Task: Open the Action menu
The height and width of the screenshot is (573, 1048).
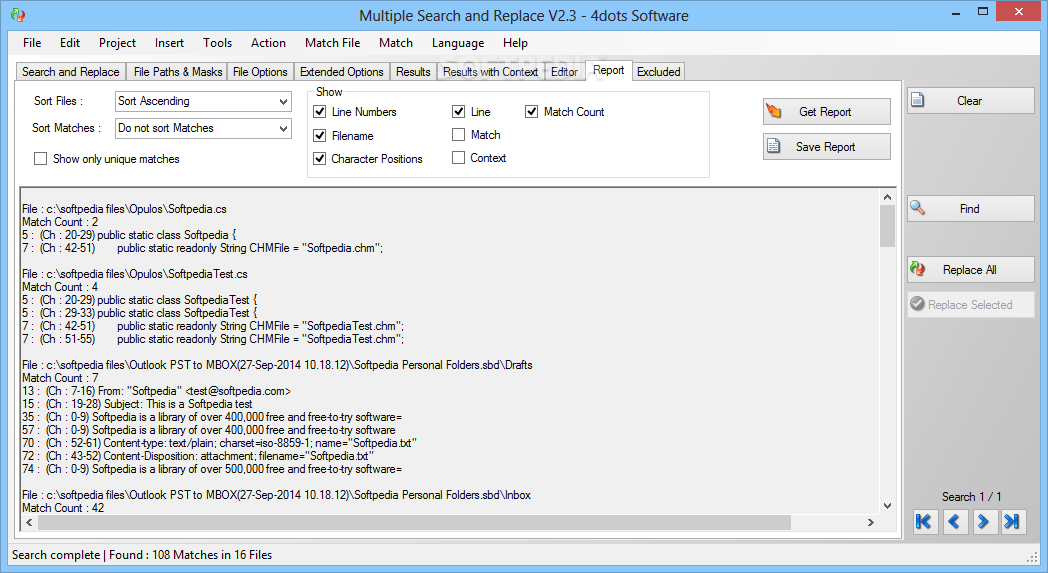Action: [x=268, y=43]
